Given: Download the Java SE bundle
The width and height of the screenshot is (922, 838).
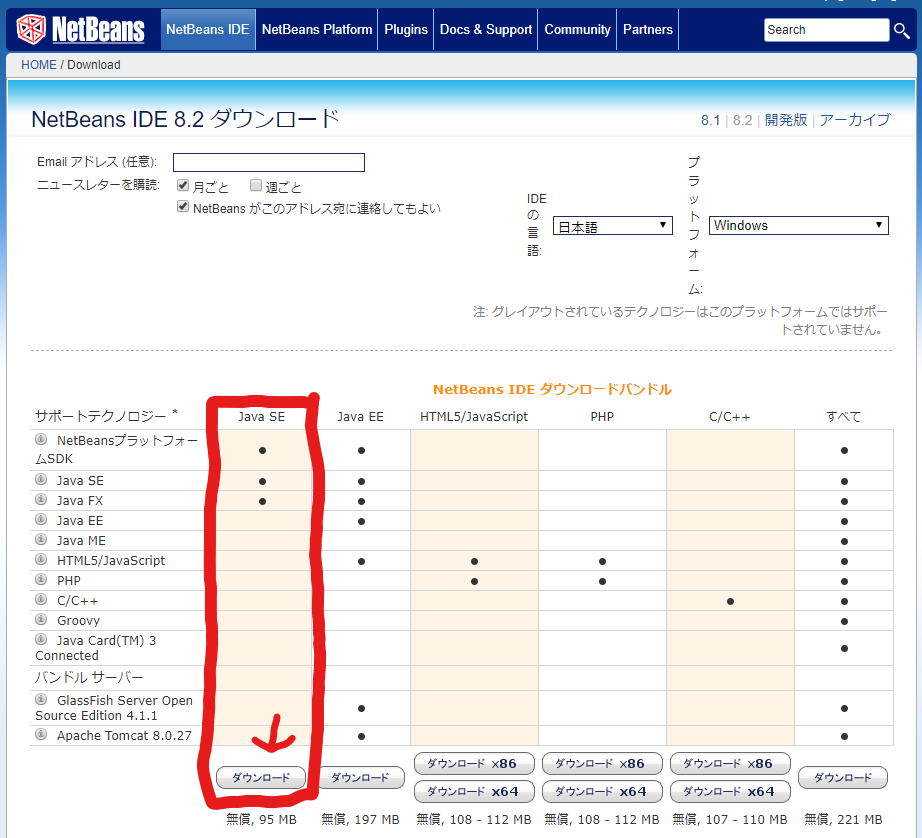Looking at the screenshot, I should tap(261, 777).
